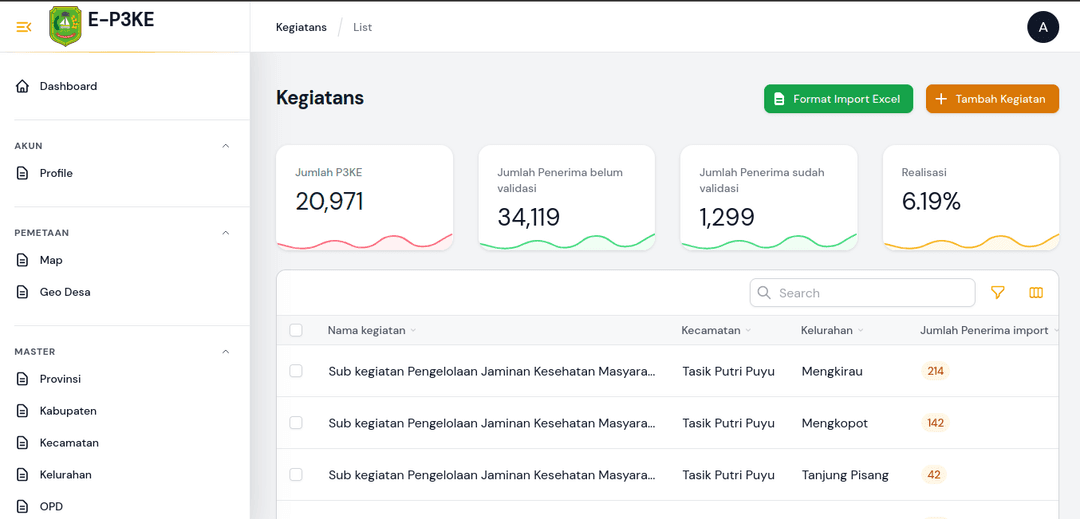1080x519 pixels.
Task: Collapse the sidebar using the hamburger icon
Action: [24, 27]
